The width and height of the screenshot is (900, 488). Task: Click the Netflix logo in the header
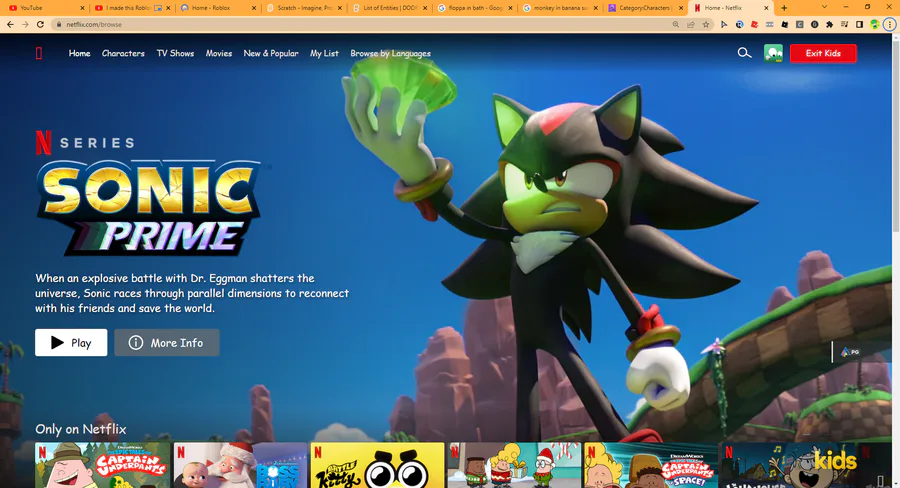coord(39,53)
